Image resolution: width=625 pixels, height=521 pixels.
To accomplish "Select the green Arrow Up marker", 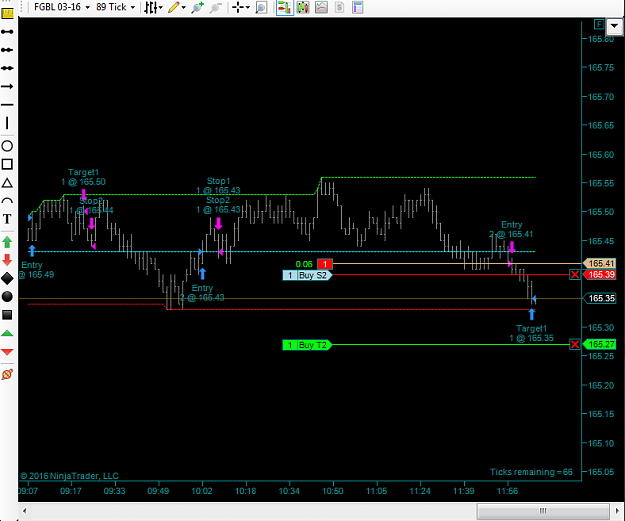I will (7, 242).
